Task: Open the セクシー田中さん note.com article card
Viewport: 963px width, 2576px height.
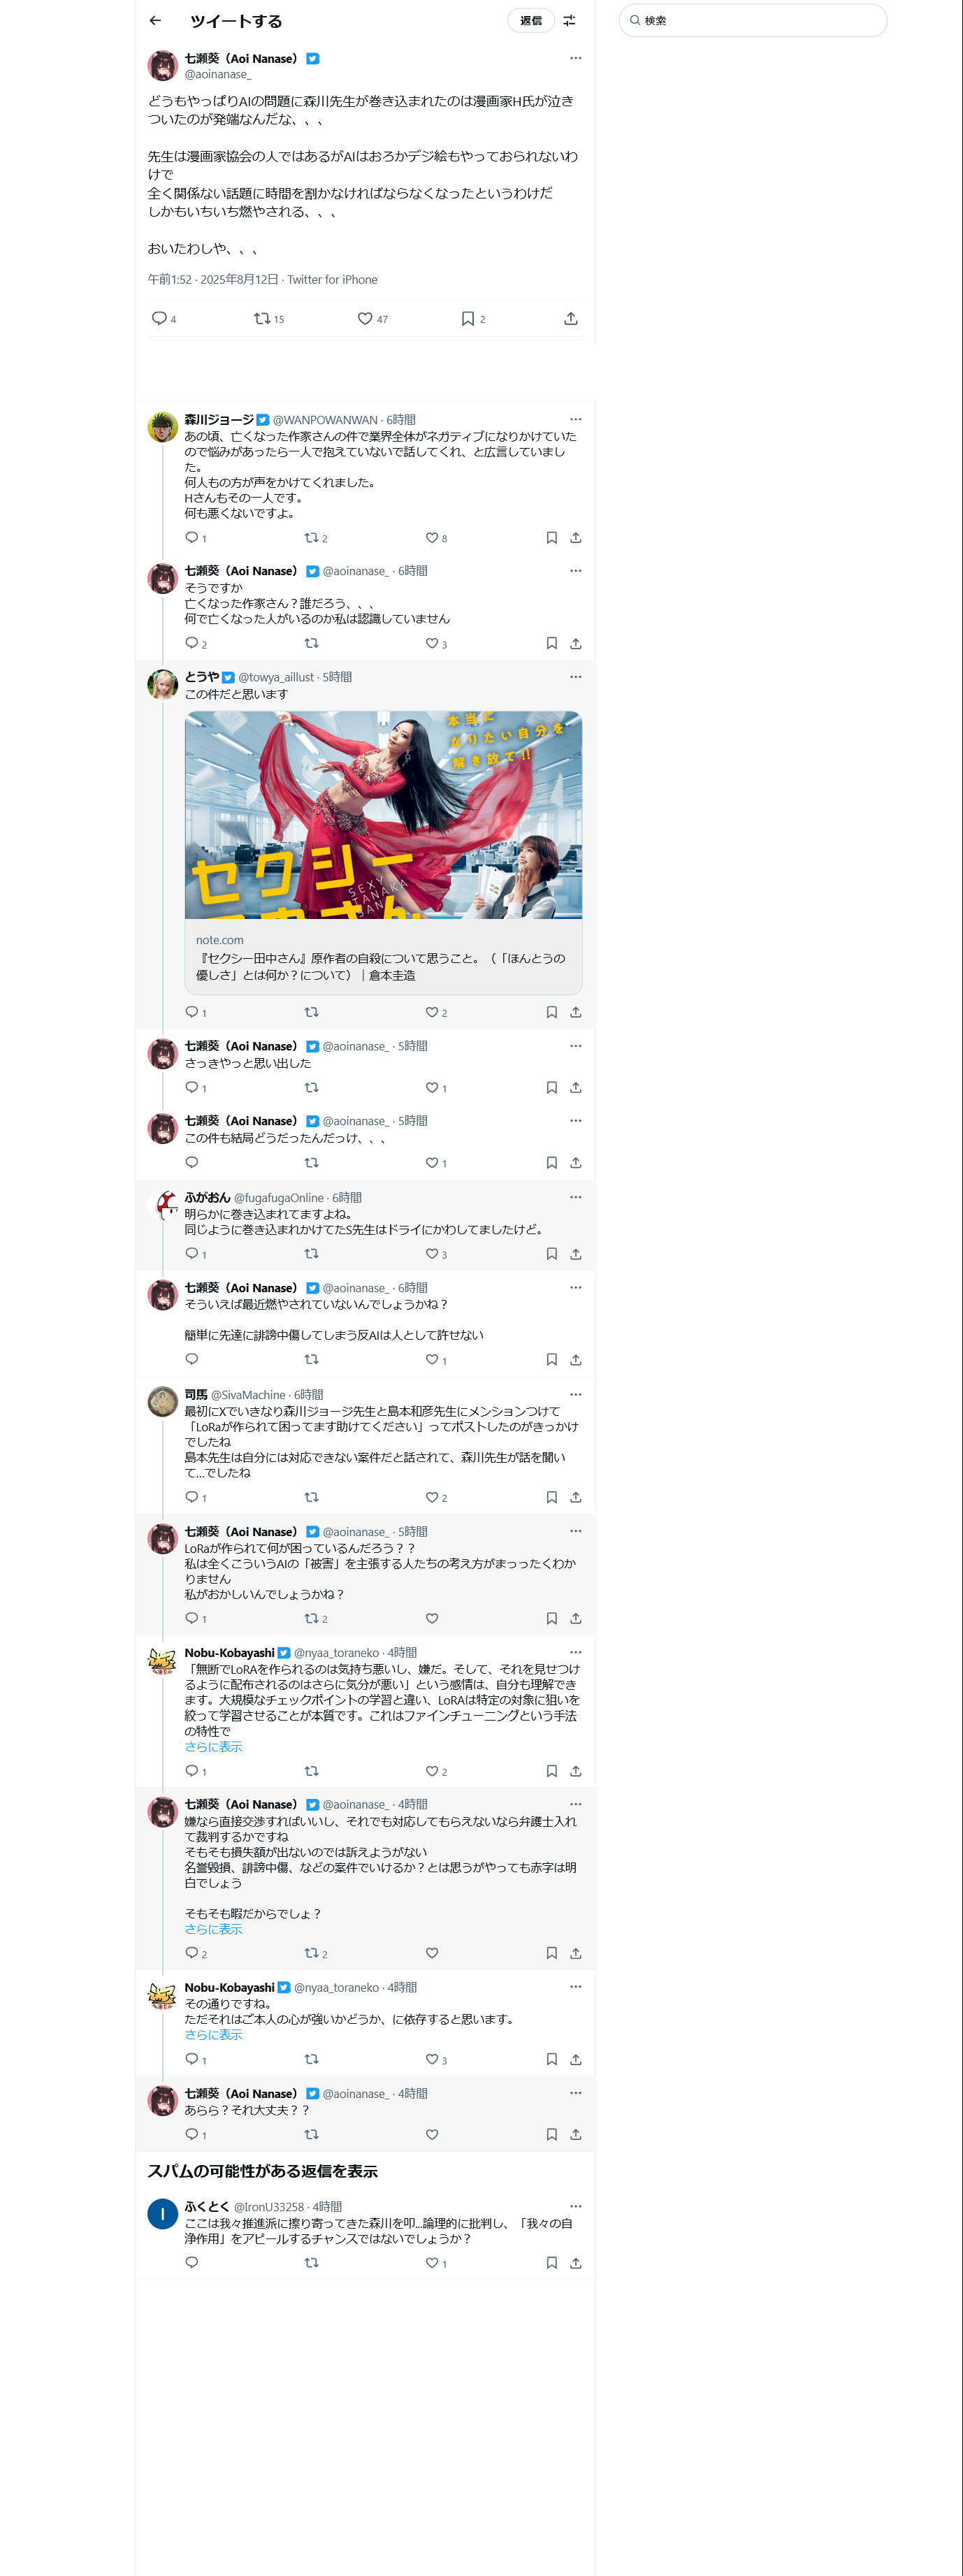Action: click(383, 852)
